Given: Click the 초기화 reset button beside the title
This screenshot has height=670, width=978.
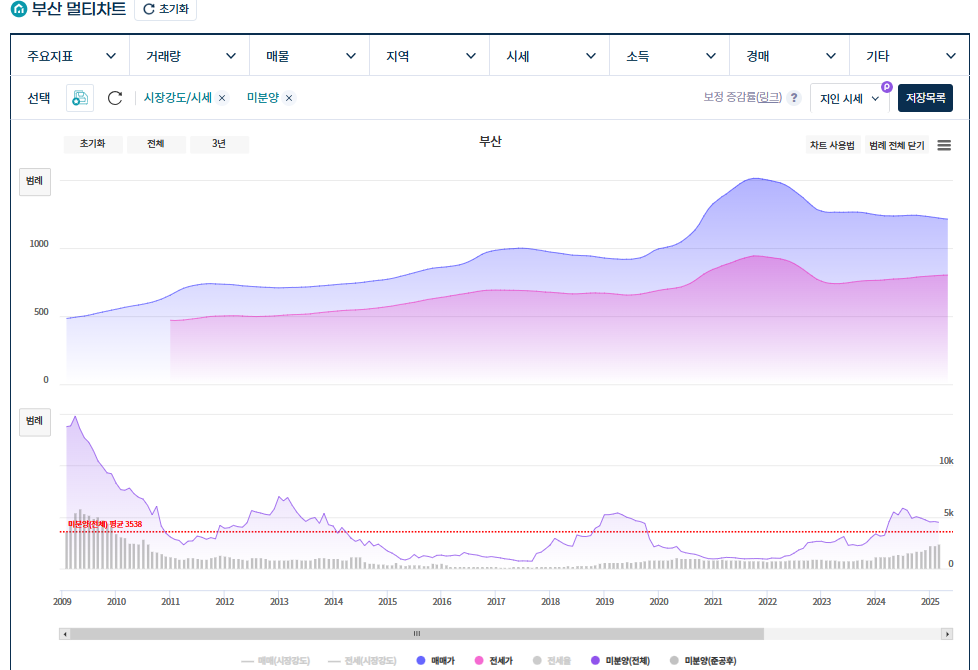Looking at the screenshot, I should click(165, 9).
